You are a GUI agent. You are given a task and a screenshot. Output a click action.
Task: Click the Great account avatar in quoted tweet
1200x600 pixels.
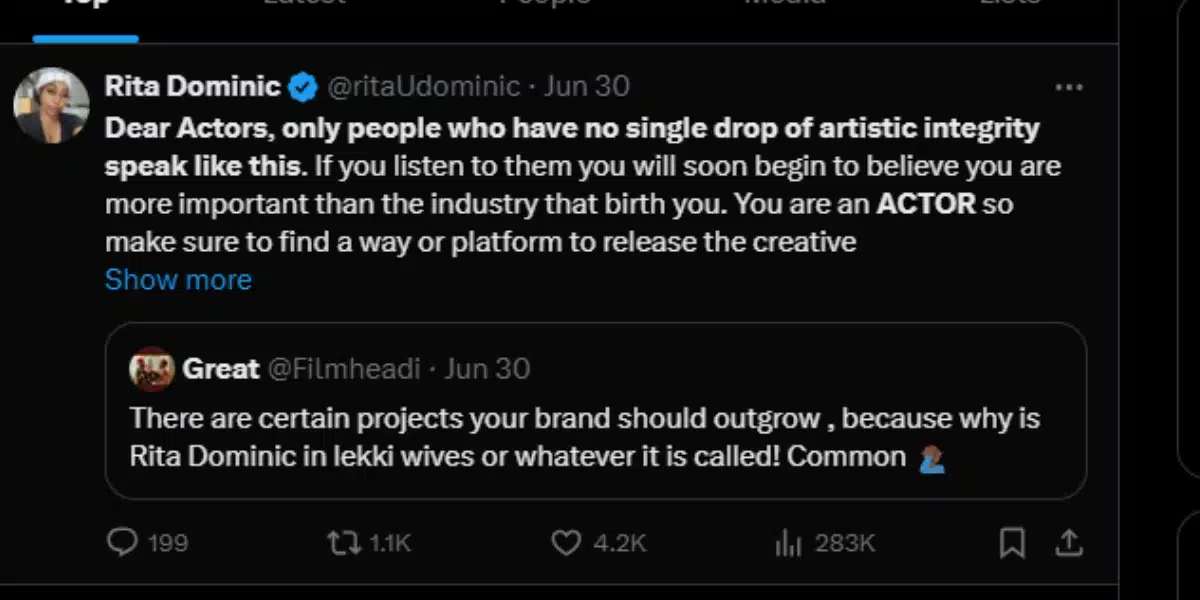click(152, 369)
